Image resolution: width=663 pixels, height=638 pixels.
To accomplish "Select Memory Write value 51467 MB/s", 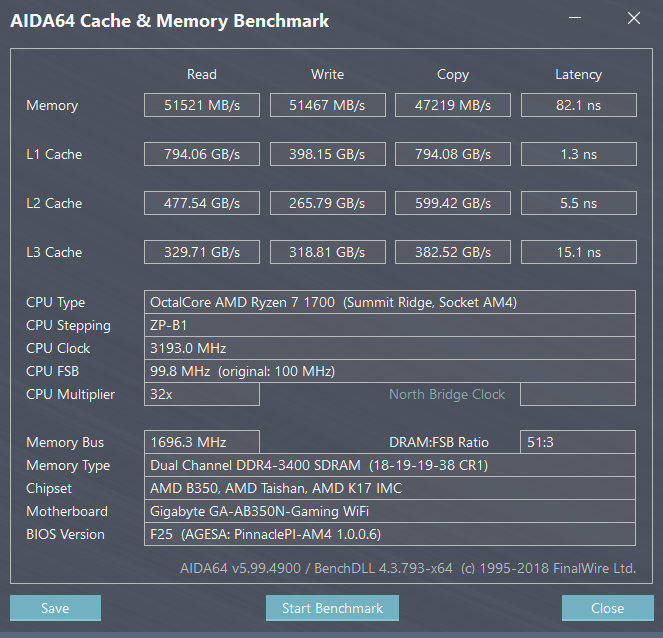I will click(327, 105).
